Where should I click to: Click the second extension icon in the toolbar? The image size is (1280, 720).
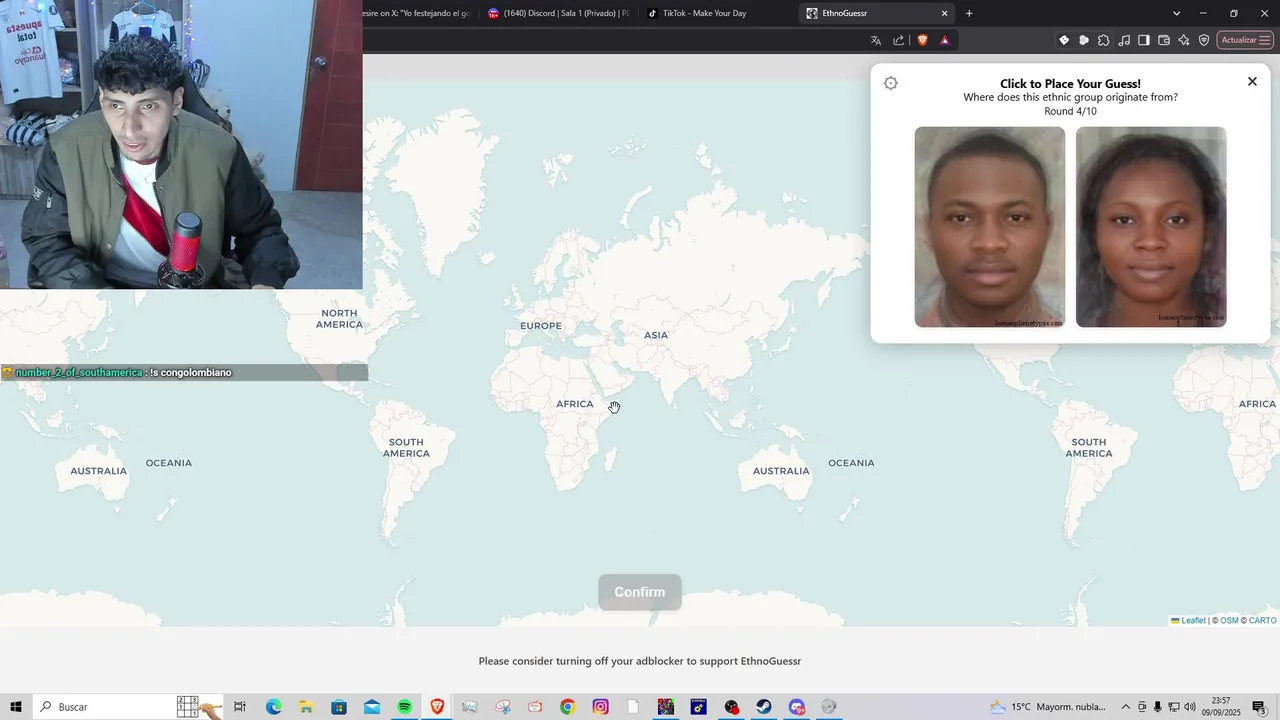coord(1084,40)
